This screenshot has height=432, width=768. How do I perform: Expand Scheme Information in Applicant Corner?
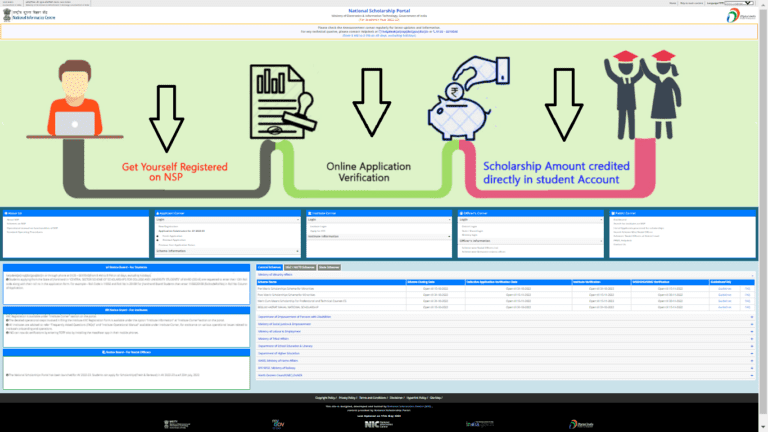click(x=228, y=251)
